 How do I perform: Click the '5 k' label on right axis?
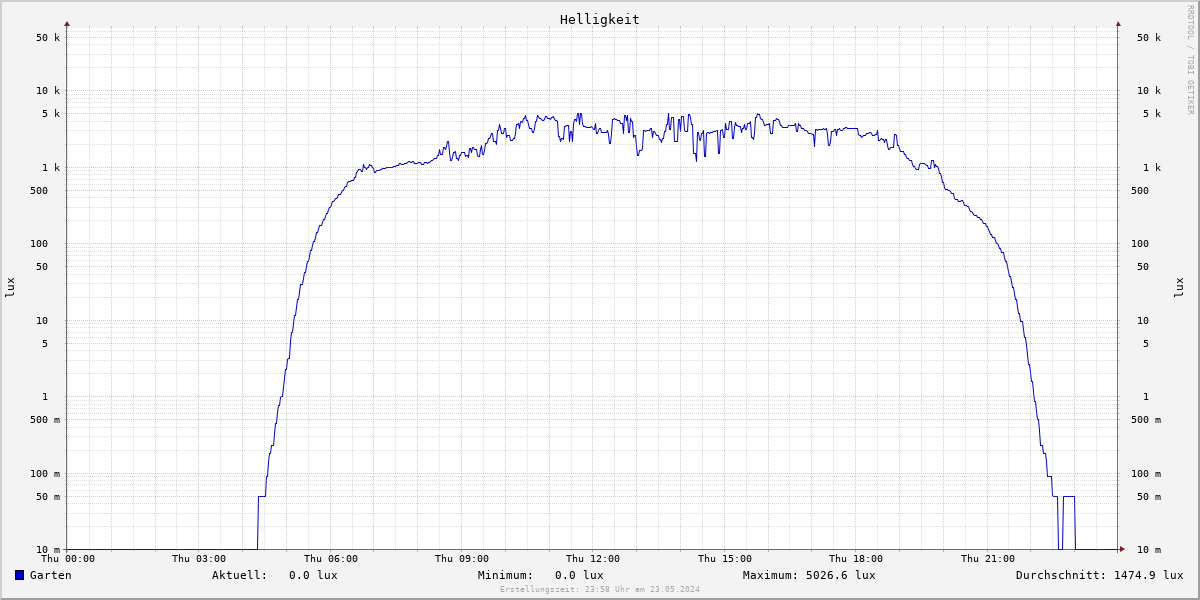click(x=1152, y=114)
